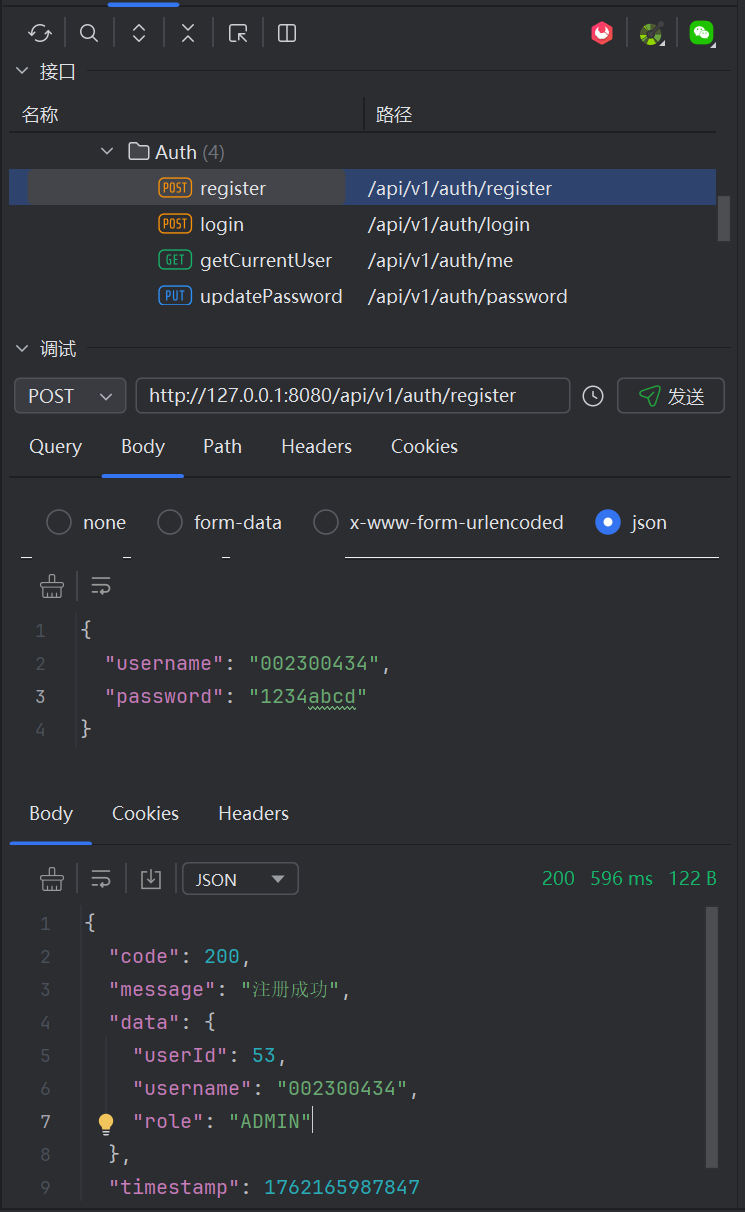Toggle soft wrap in request body

click(x=101, y=586)
